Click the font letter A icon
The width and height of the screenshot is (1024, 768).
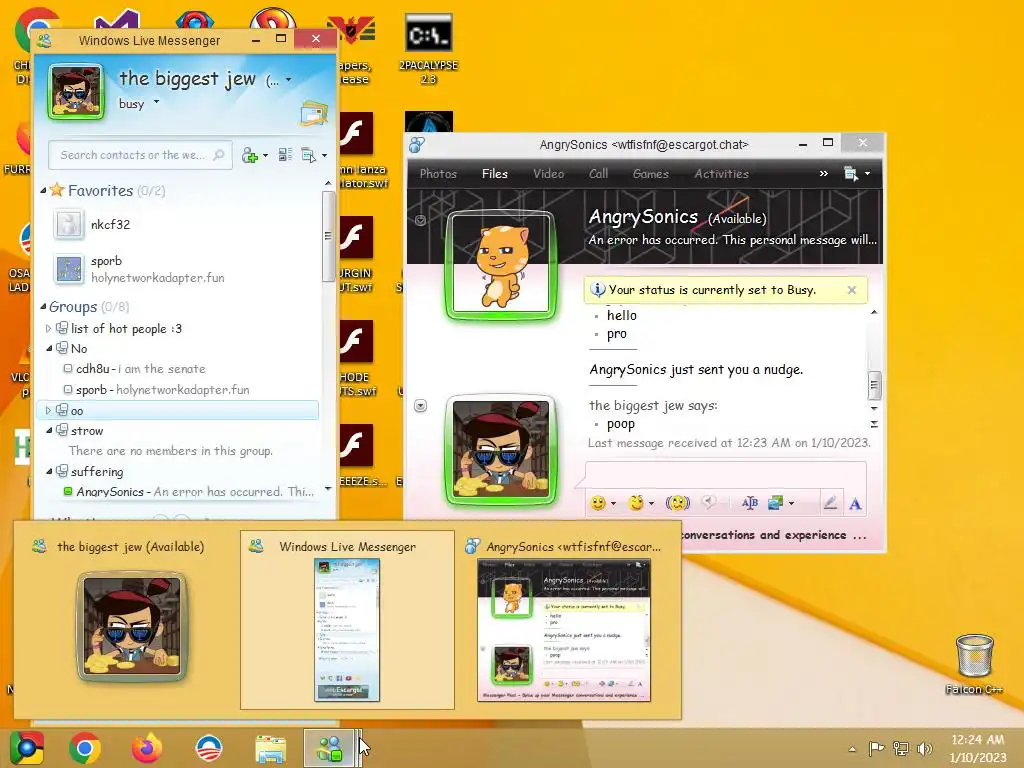coord(855,504)
